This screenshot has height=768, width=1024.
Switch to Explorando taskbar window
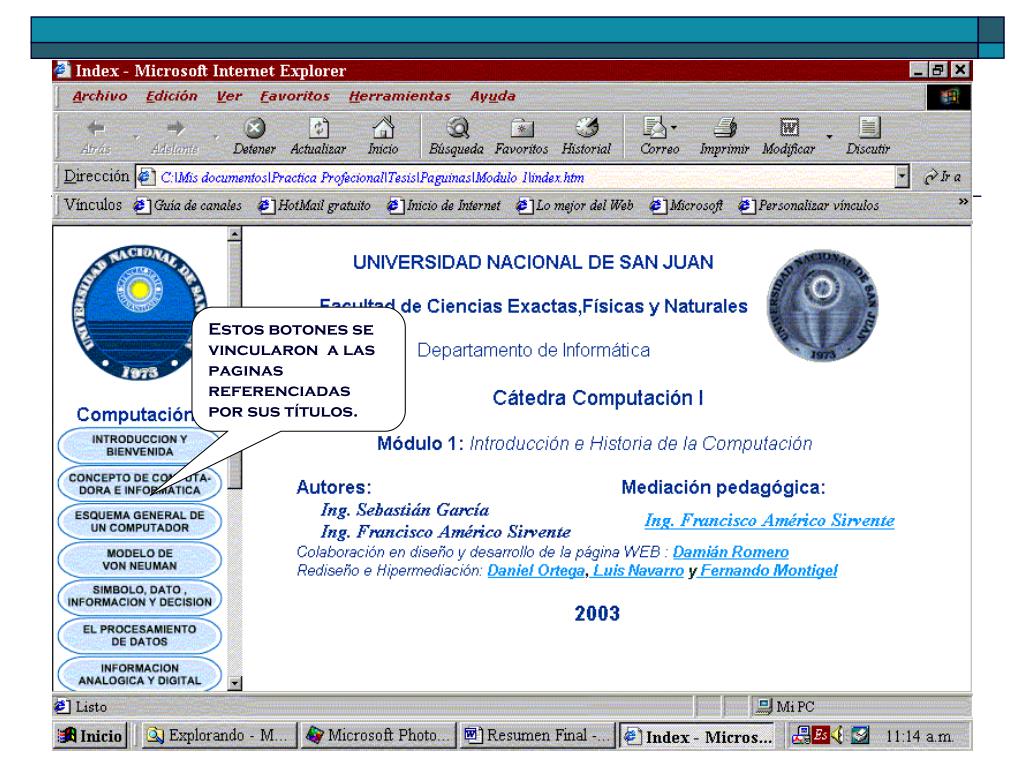coord(219,735)
